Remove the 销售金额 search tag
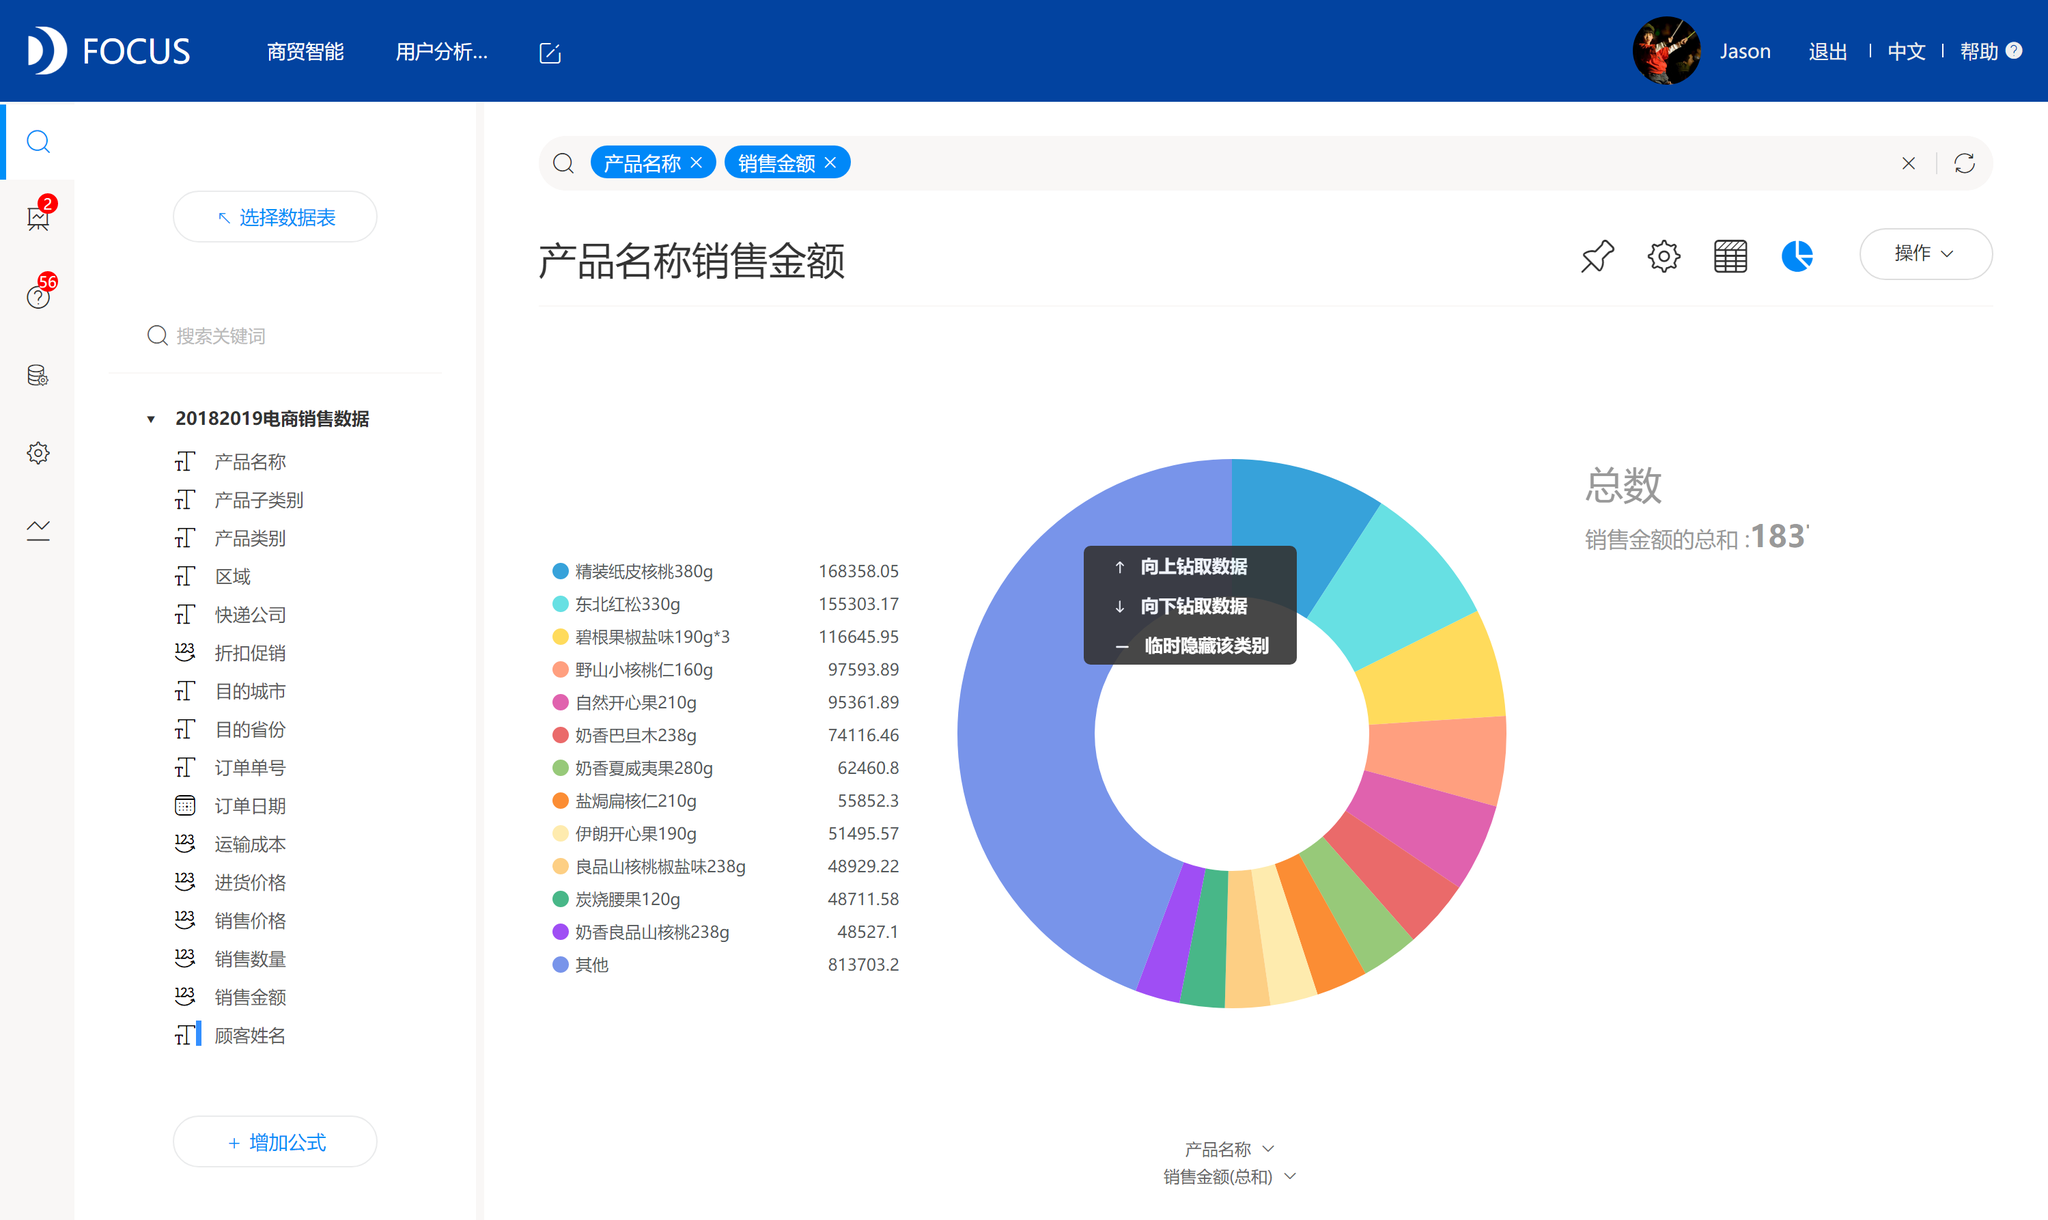2048x1220 pixels. pyautogui.click(x=830, y=163)
